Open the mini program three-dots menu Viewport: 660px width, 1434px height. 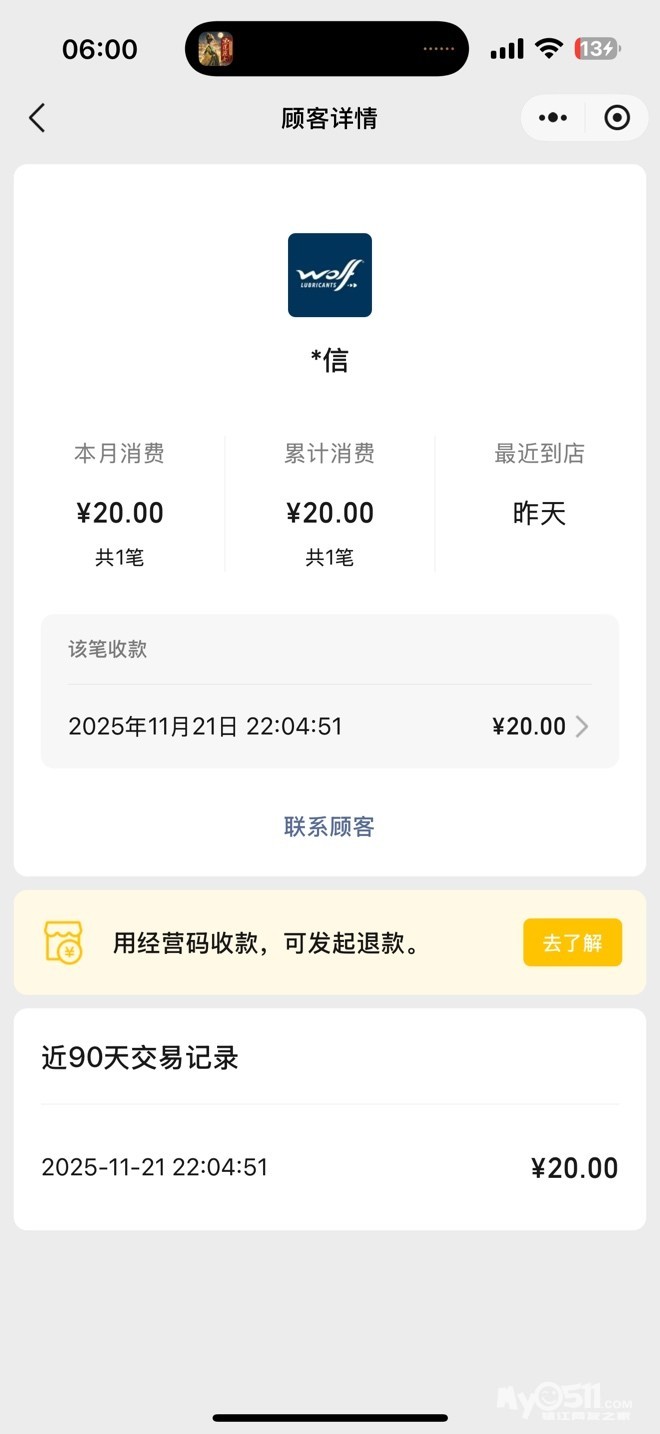pos(552,118)
